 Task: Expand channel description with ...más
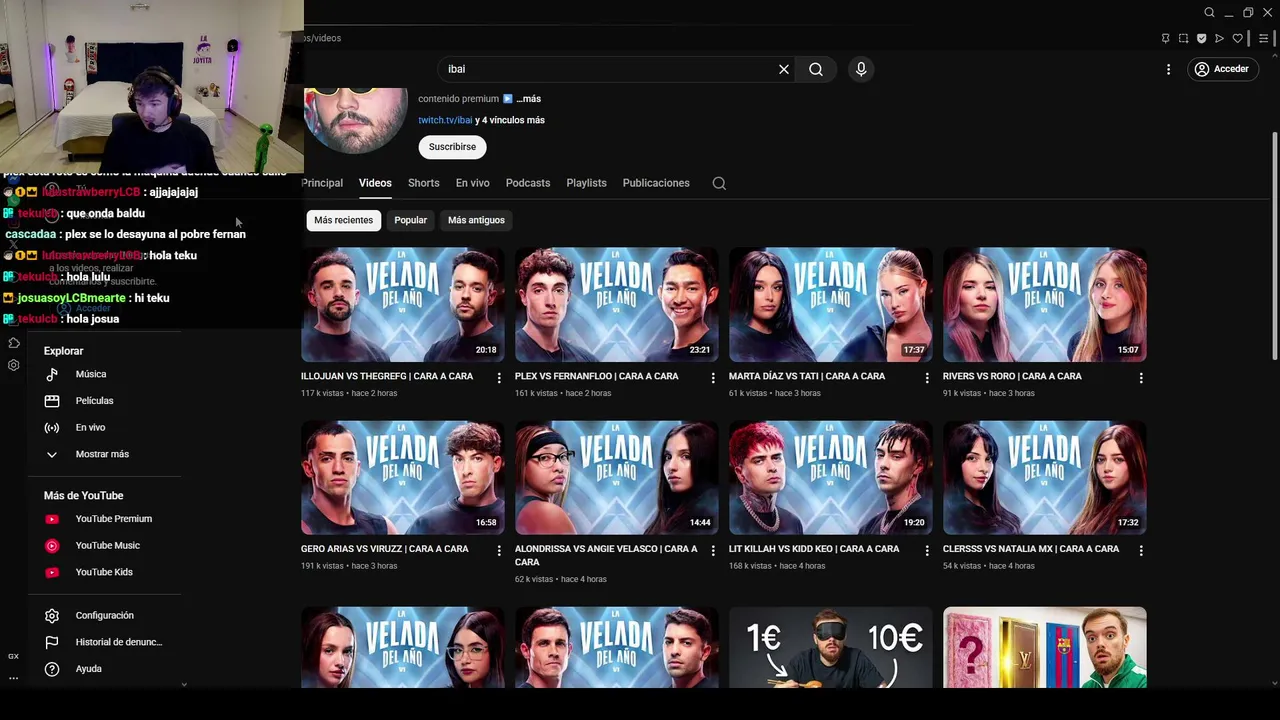point(528,99)
